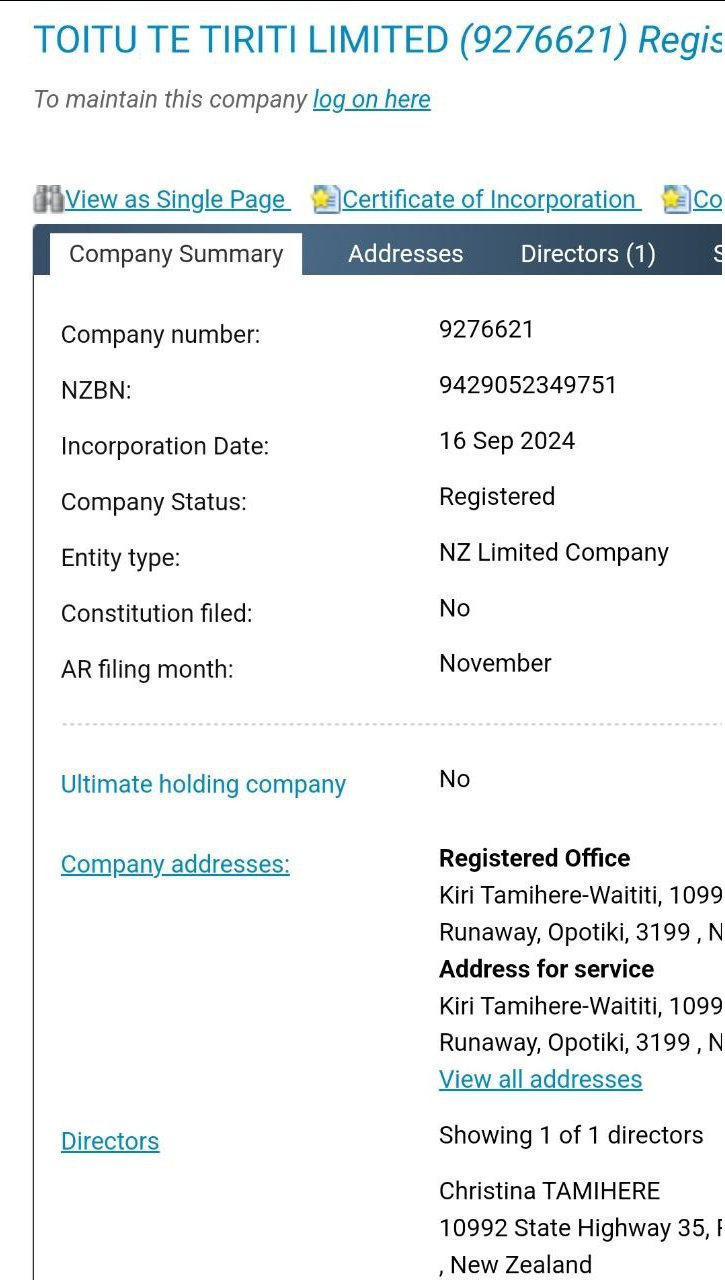Open the Directors section link
The image size is (725, 1280).
(110, 1142)
